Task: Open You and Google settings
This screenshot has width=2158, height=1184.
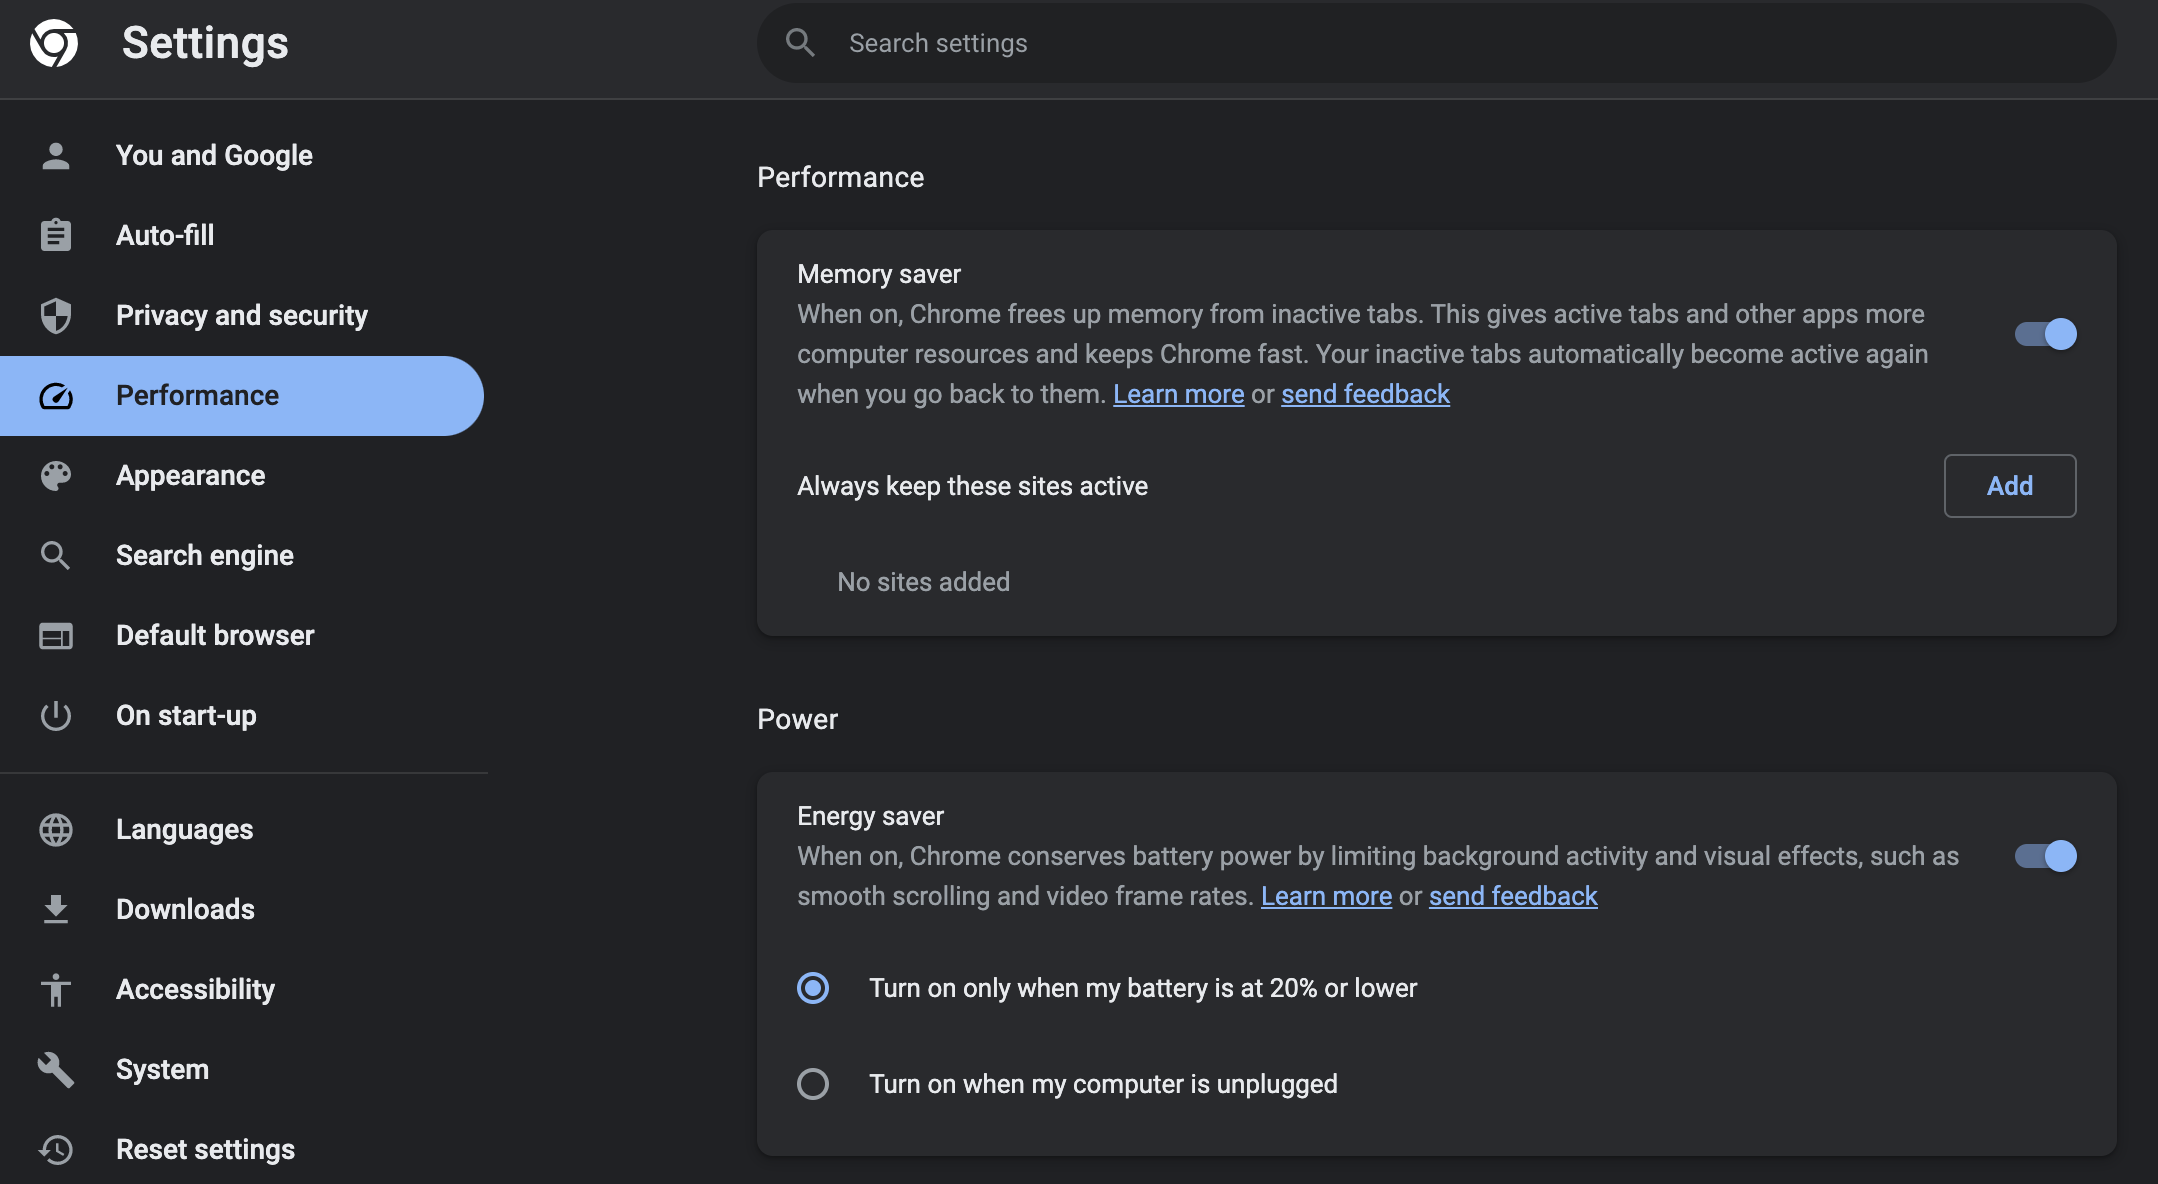Action: [242, 156]
